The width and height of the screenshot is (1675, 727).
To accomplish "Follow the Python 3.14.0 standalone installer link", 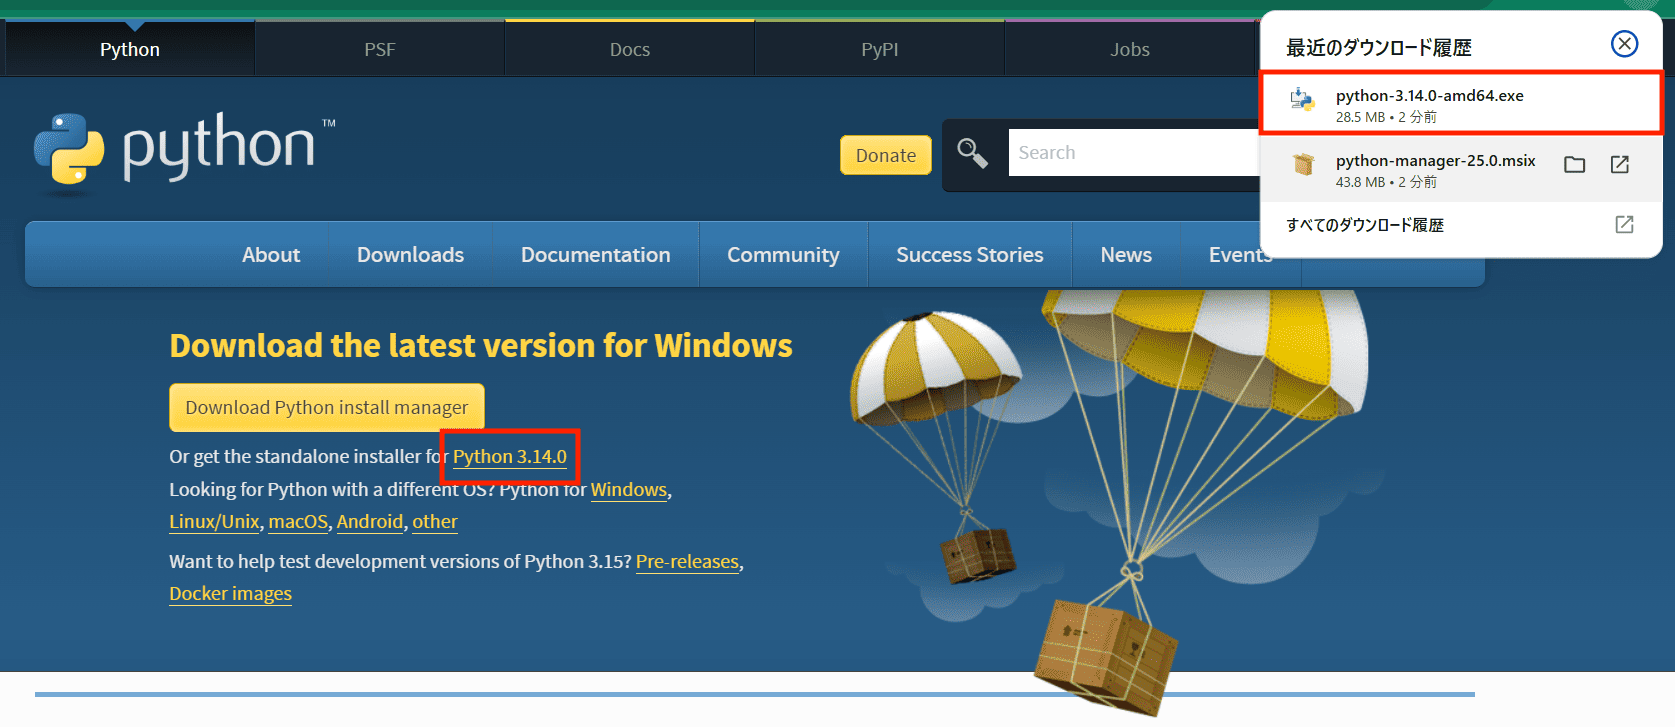I will pos(509,457).
